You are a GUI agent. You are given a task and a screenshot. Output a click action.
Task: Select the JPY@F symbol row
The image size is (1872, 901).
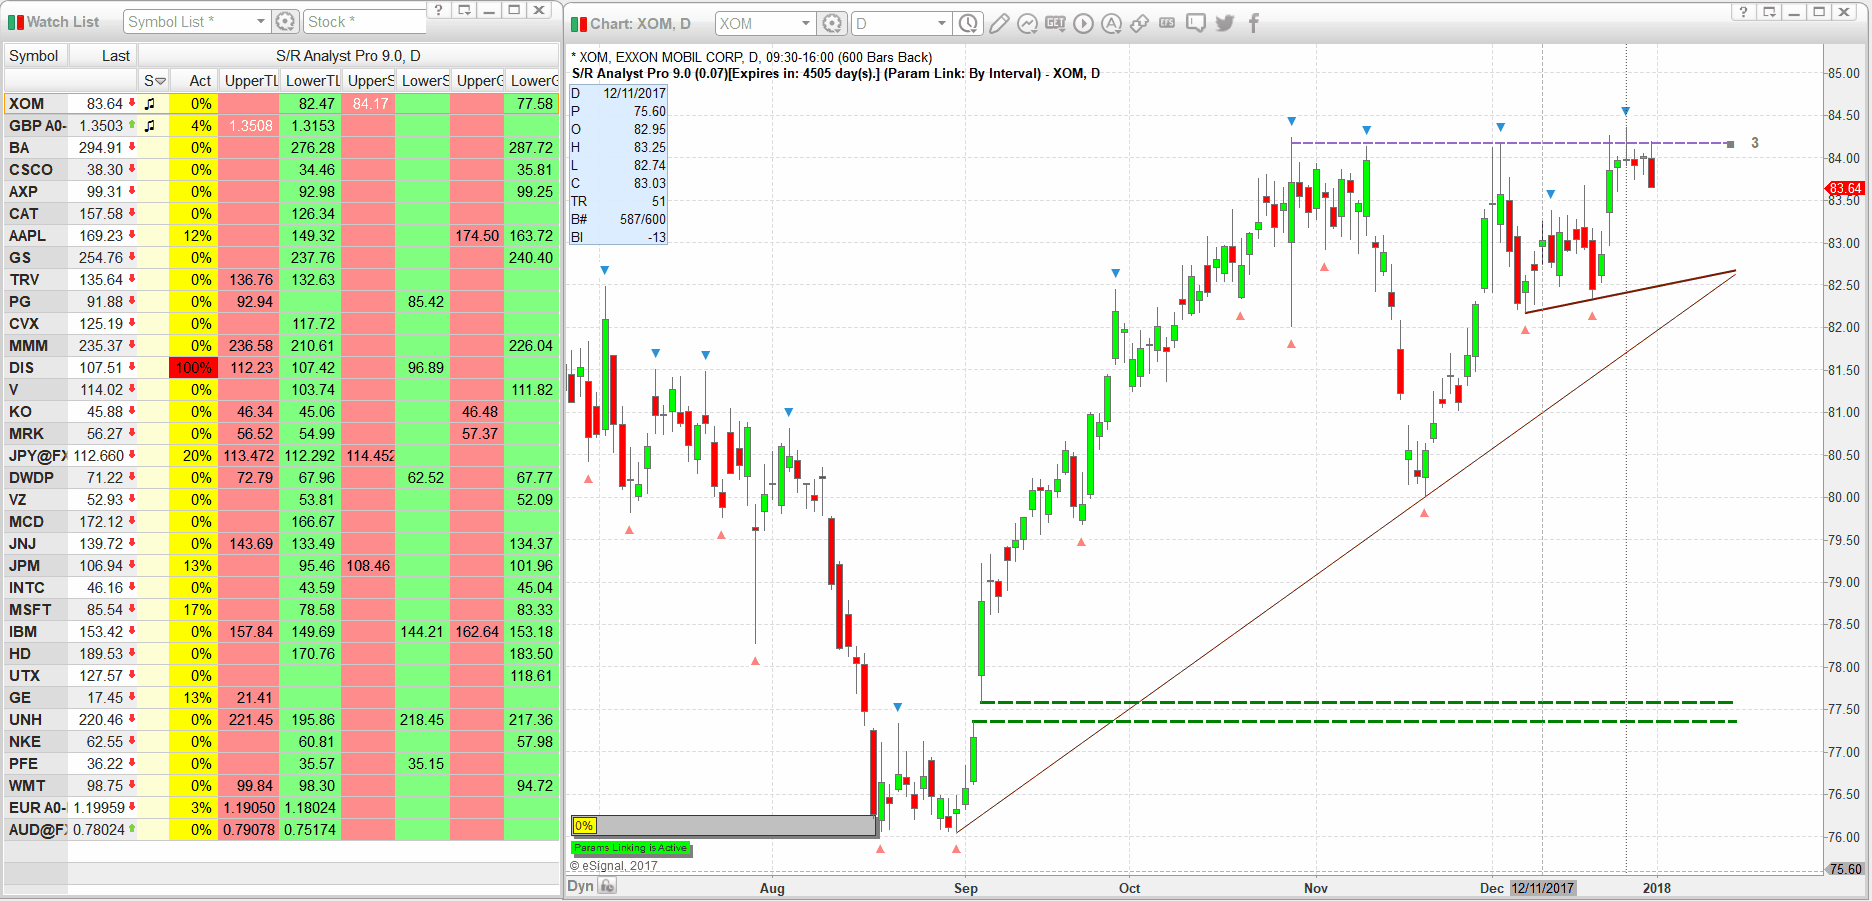[281, 456]
